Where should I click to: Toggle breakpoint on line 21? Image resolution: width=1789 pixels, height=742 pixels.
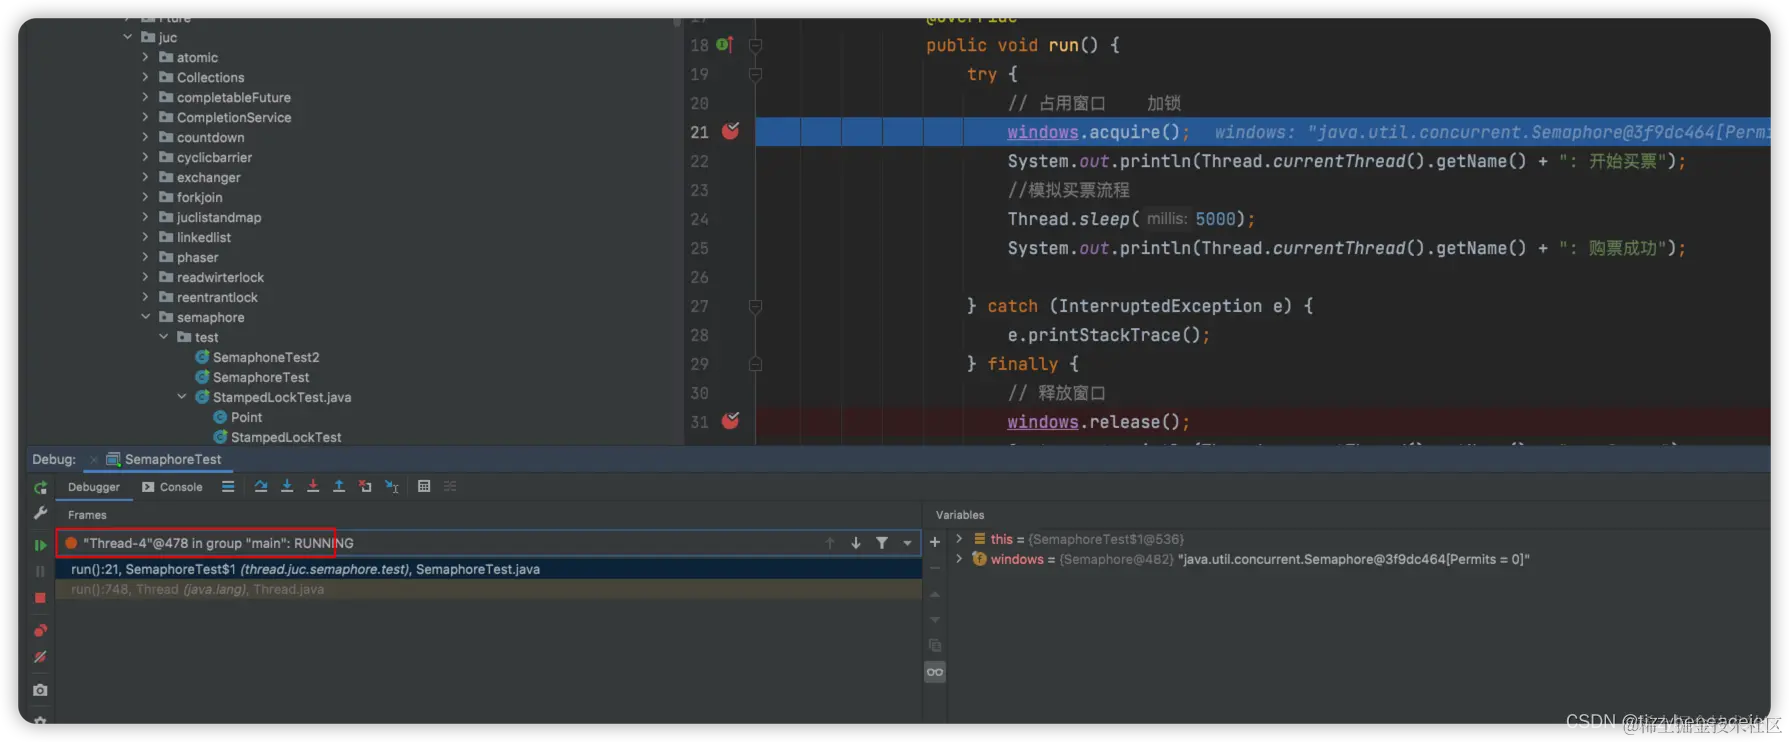coord(731,131)
